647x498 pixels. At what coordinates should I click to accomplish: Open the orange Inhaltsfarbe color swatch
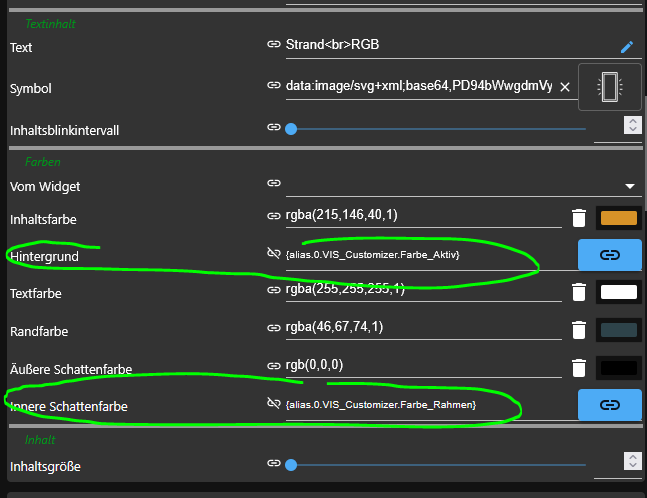[x=617, y=217]
